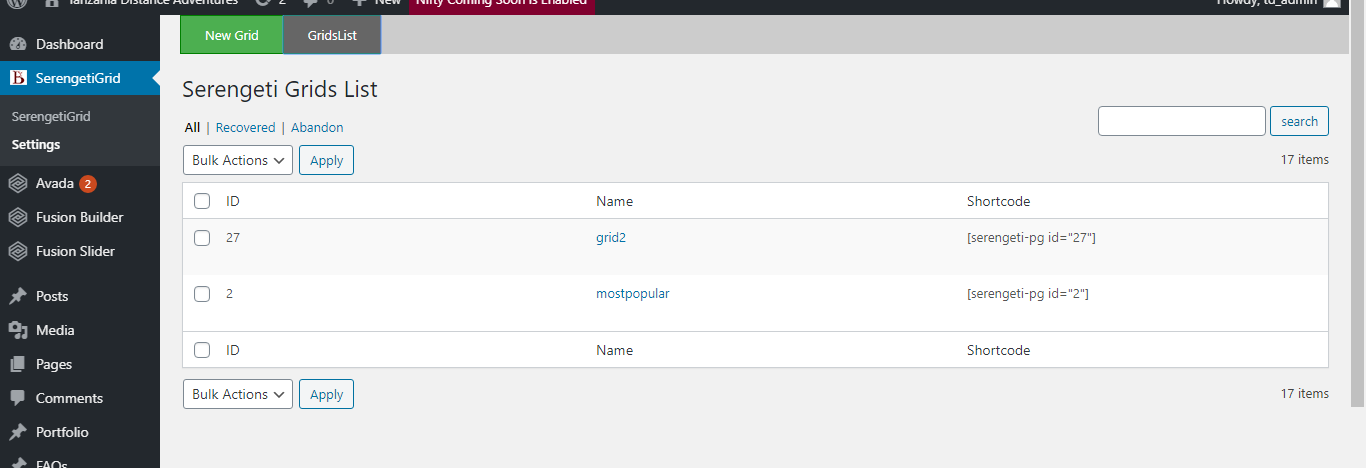Click the Posts pushpin icon
1366x468 pixels.
[x=17, y=296]
